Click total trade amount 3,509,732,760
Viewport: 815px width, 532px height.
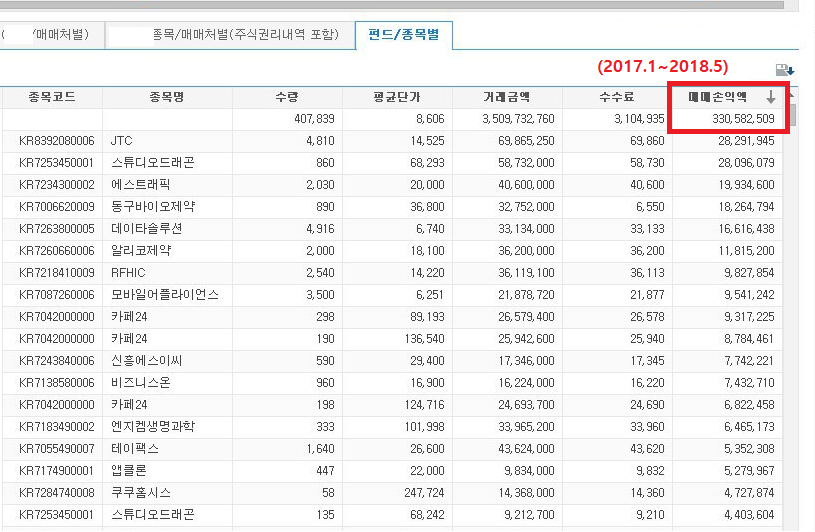coord(518,119)
